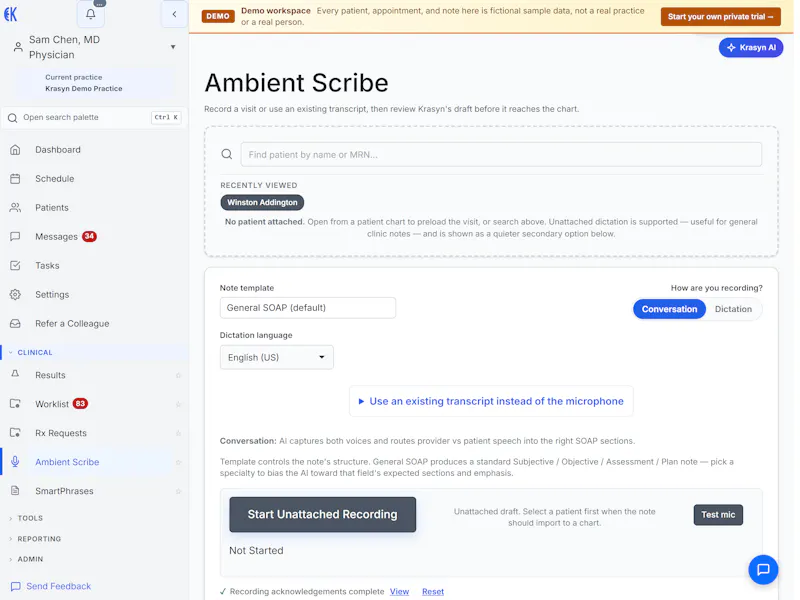The width and height of the screenshot is (800, 600).
Task: Open the Tasks page
Action: [x=47, y=266]
